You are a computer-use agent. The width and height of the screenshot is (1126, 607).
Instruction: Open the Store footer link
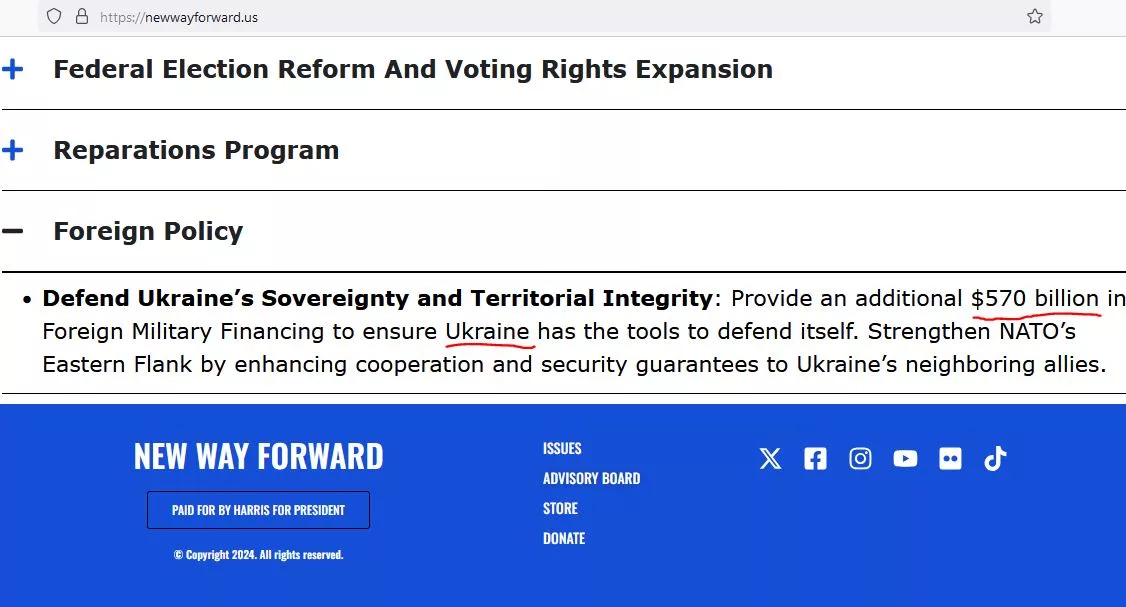[560, 508]
